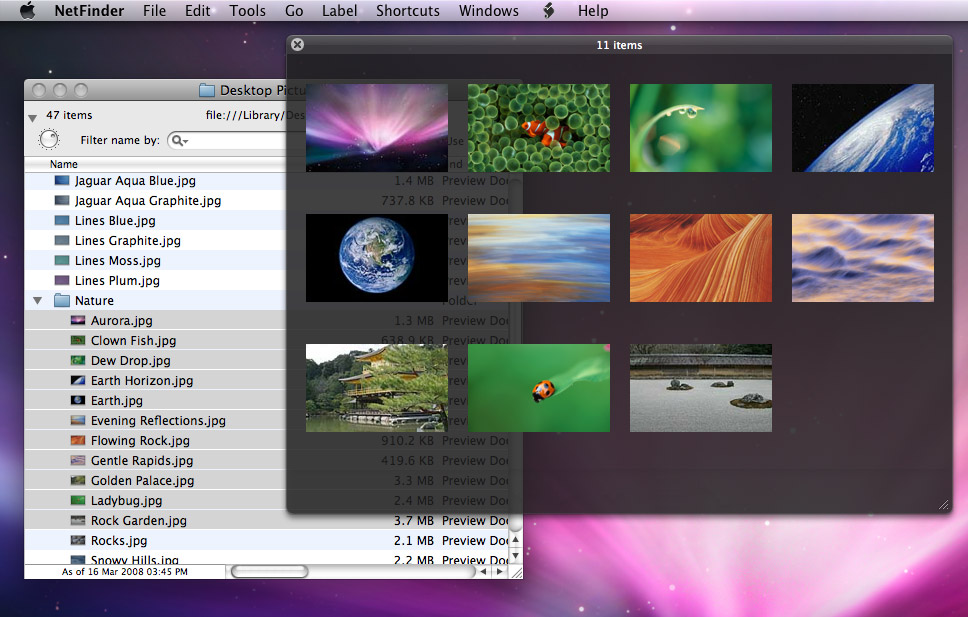The width and height of the screenshot is (968, 617).
Task: Click the script menu icon in menu bar
Action: 548,11
